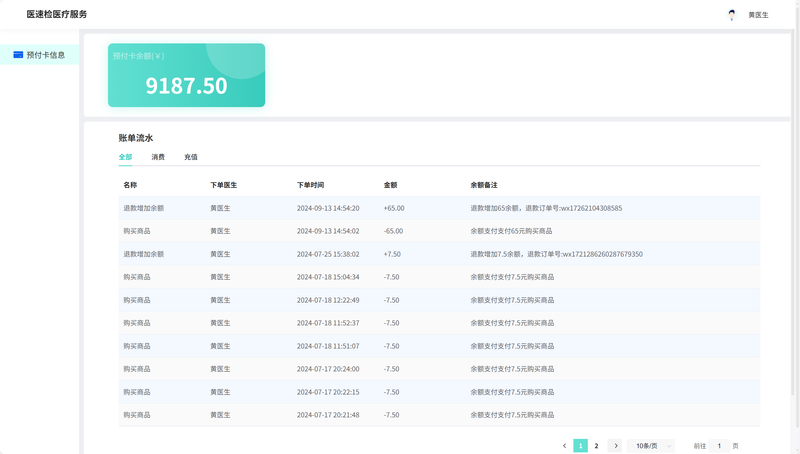Switch to the 消费 tab
This screenshot has width=800, height=454.
point(158,157)
